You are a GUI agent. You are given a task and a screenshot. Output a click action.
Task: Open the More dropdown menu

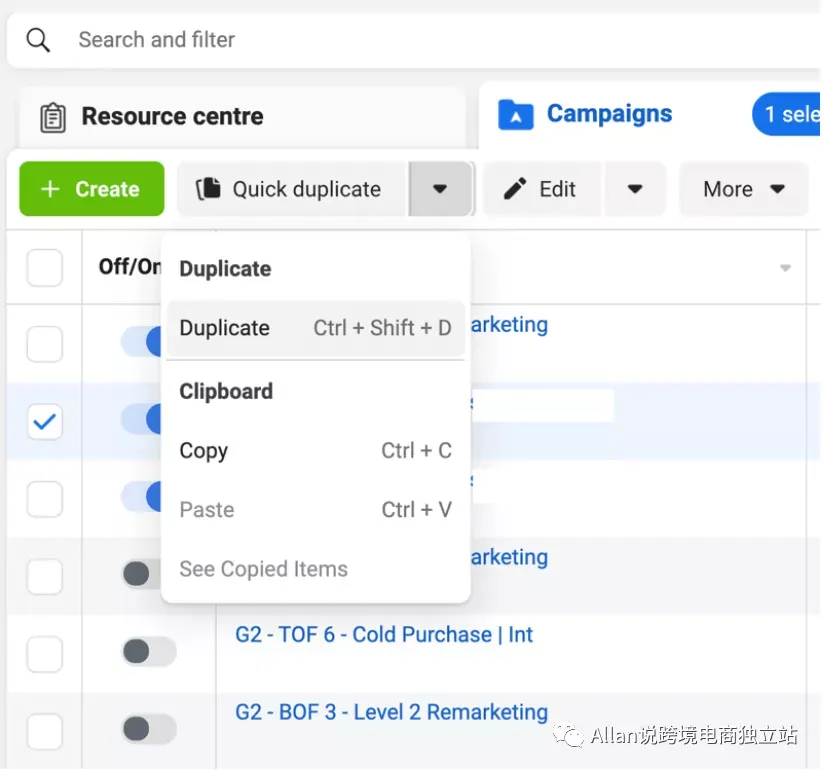tap(743, 189)
